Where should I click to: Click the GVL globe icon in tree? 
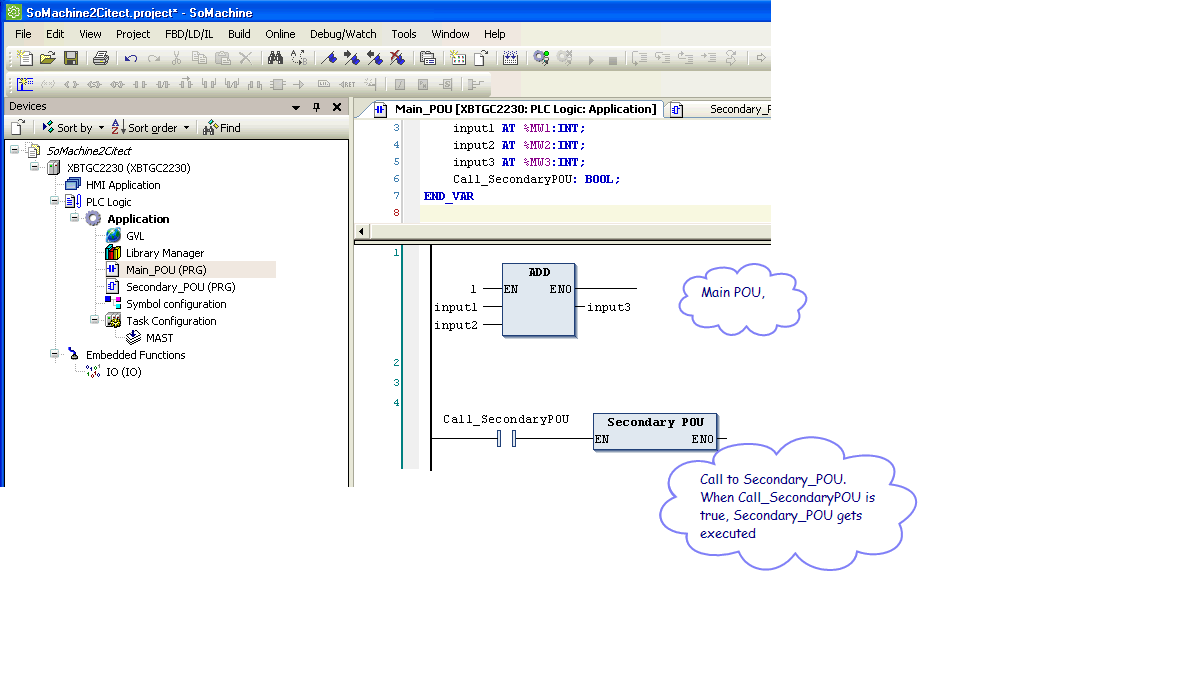113,236
